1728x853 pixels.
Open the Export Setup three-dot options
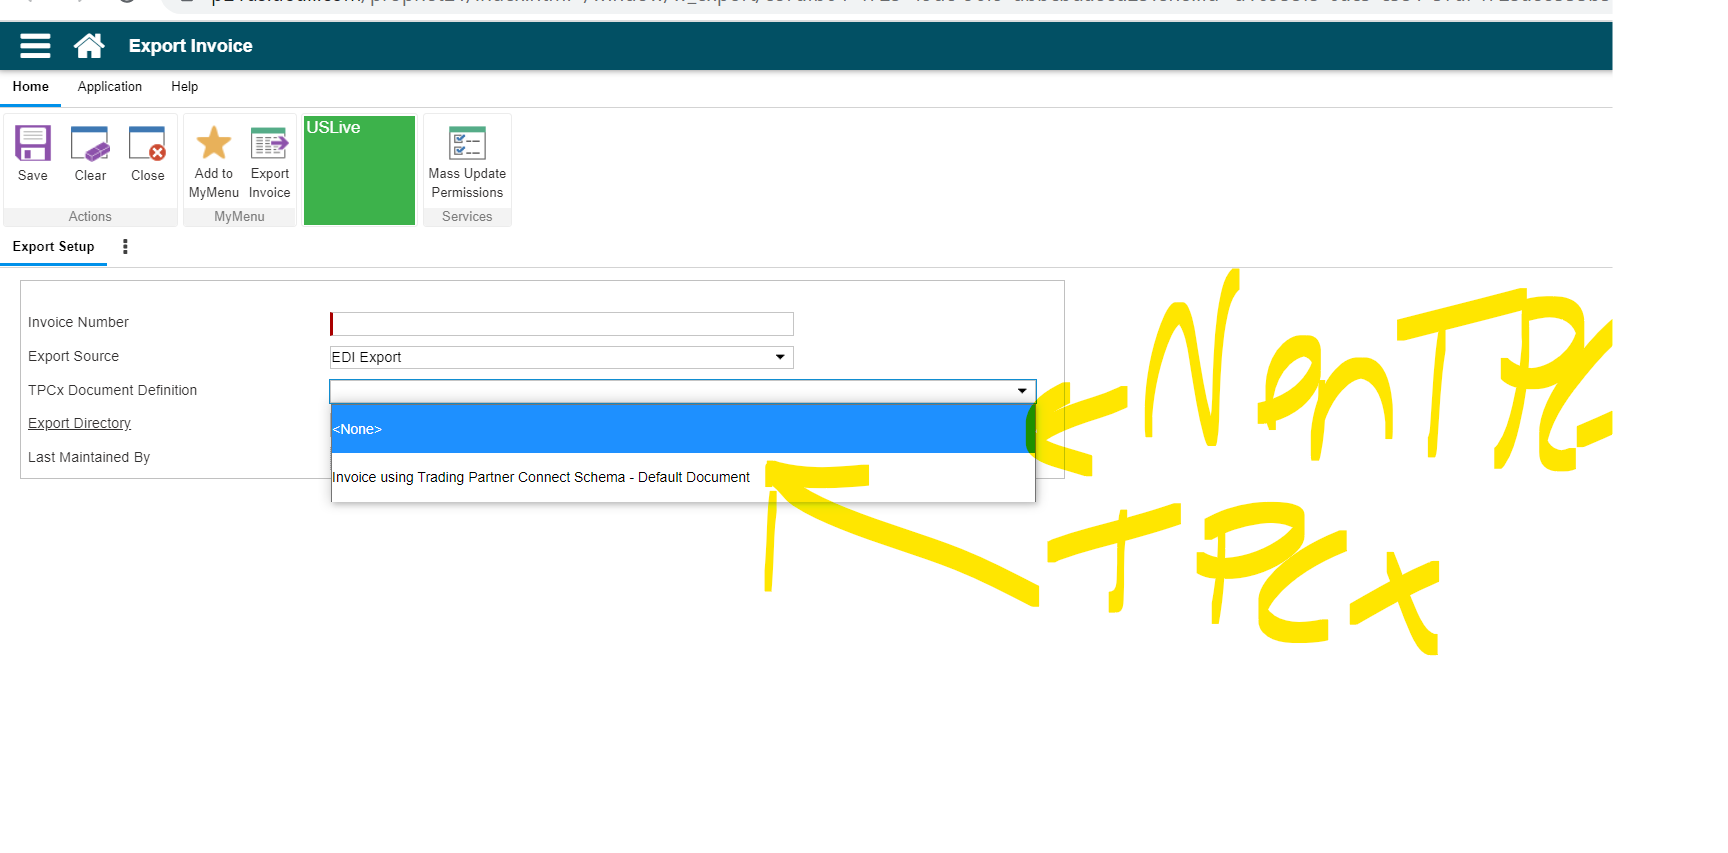click(125, 247)
